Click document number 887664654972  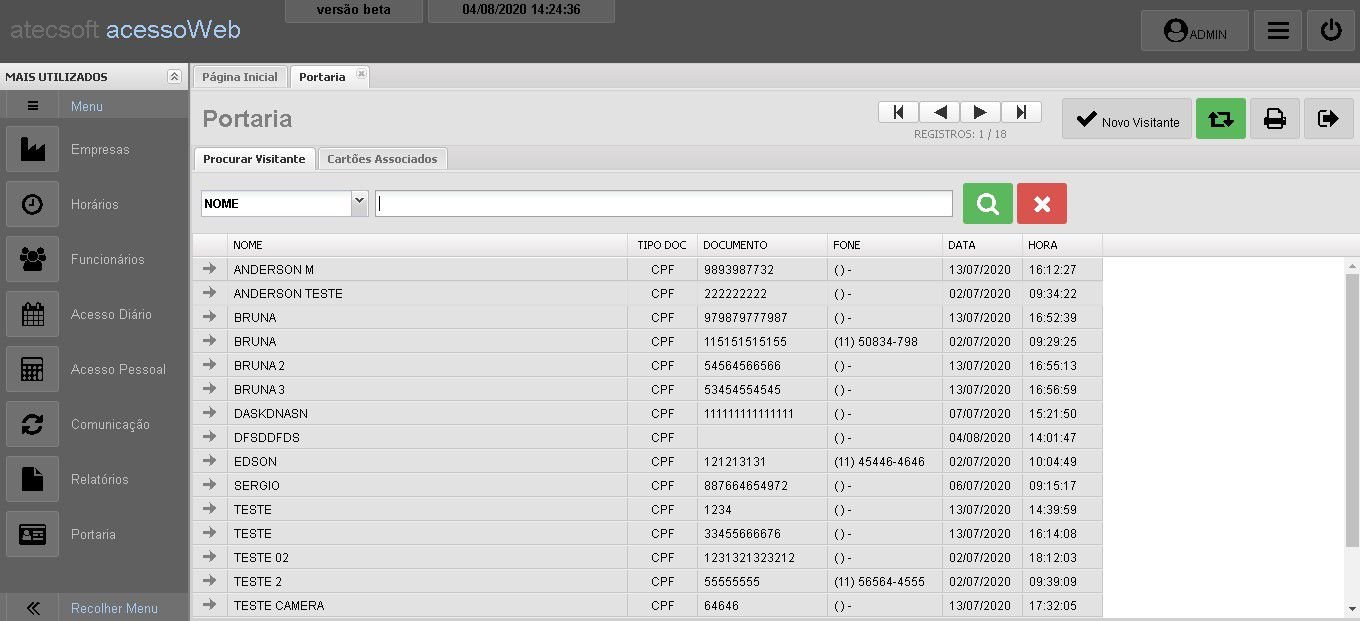(746, 486)
